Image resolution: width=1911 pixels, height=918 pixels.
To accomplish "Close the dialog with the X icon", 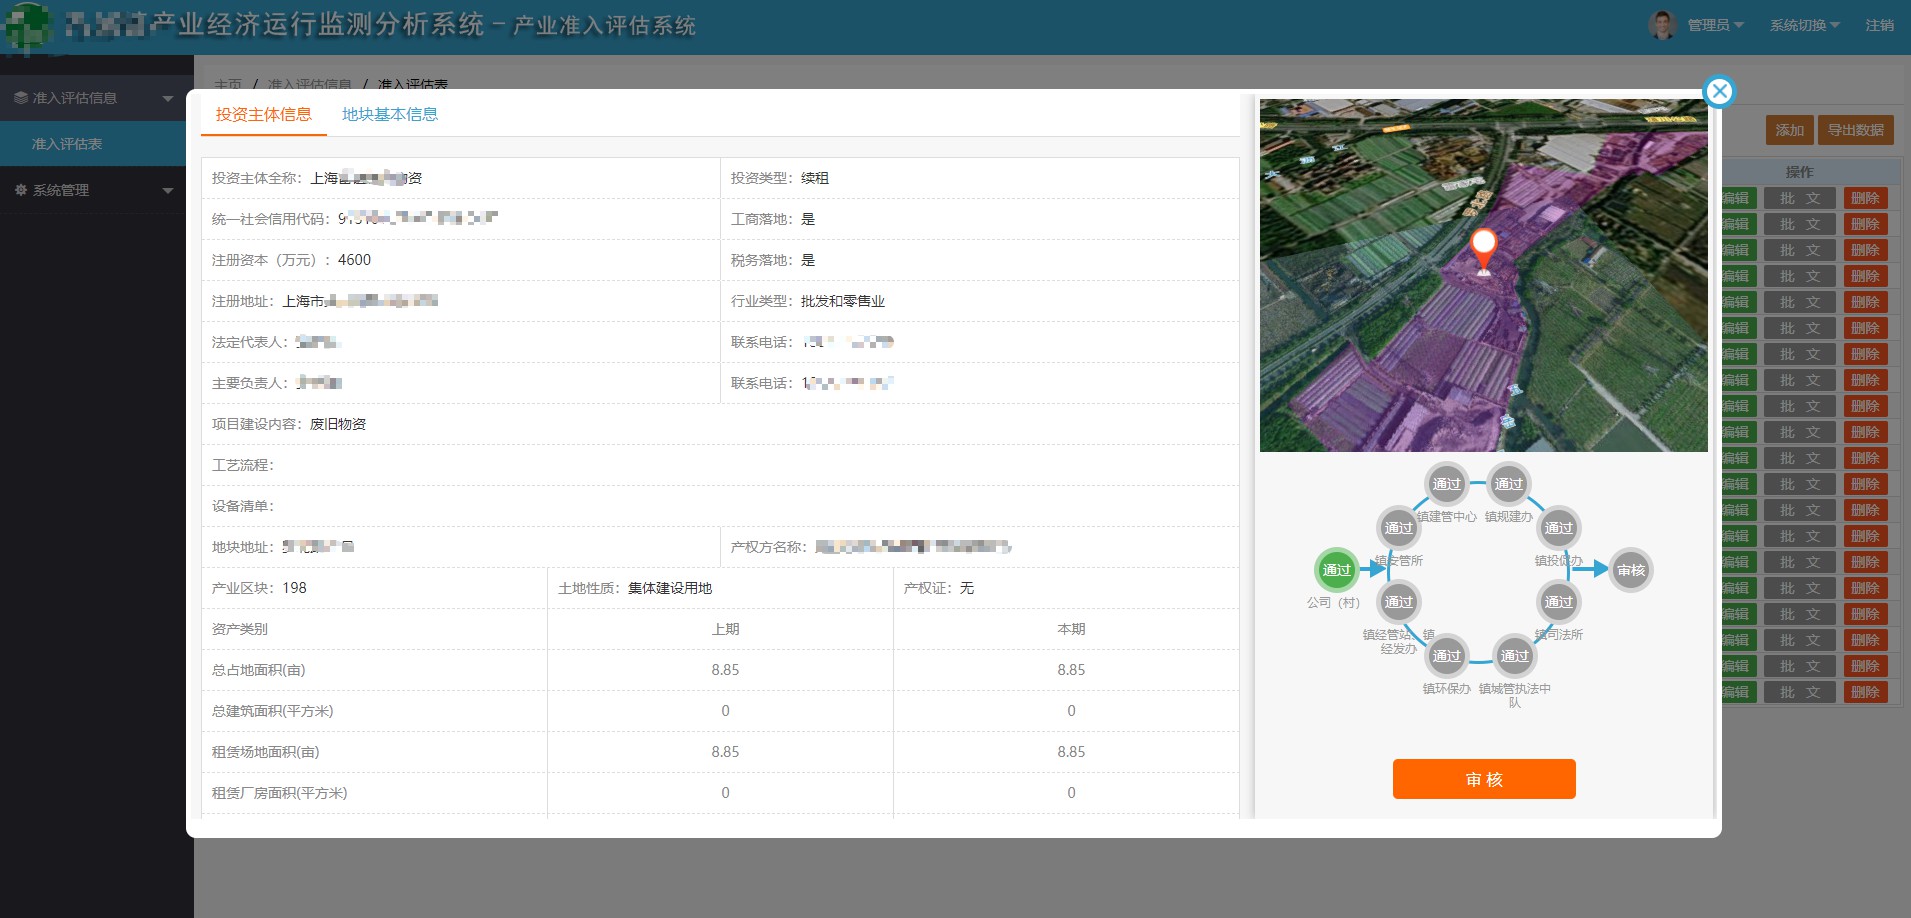I will coord(1718,92).
